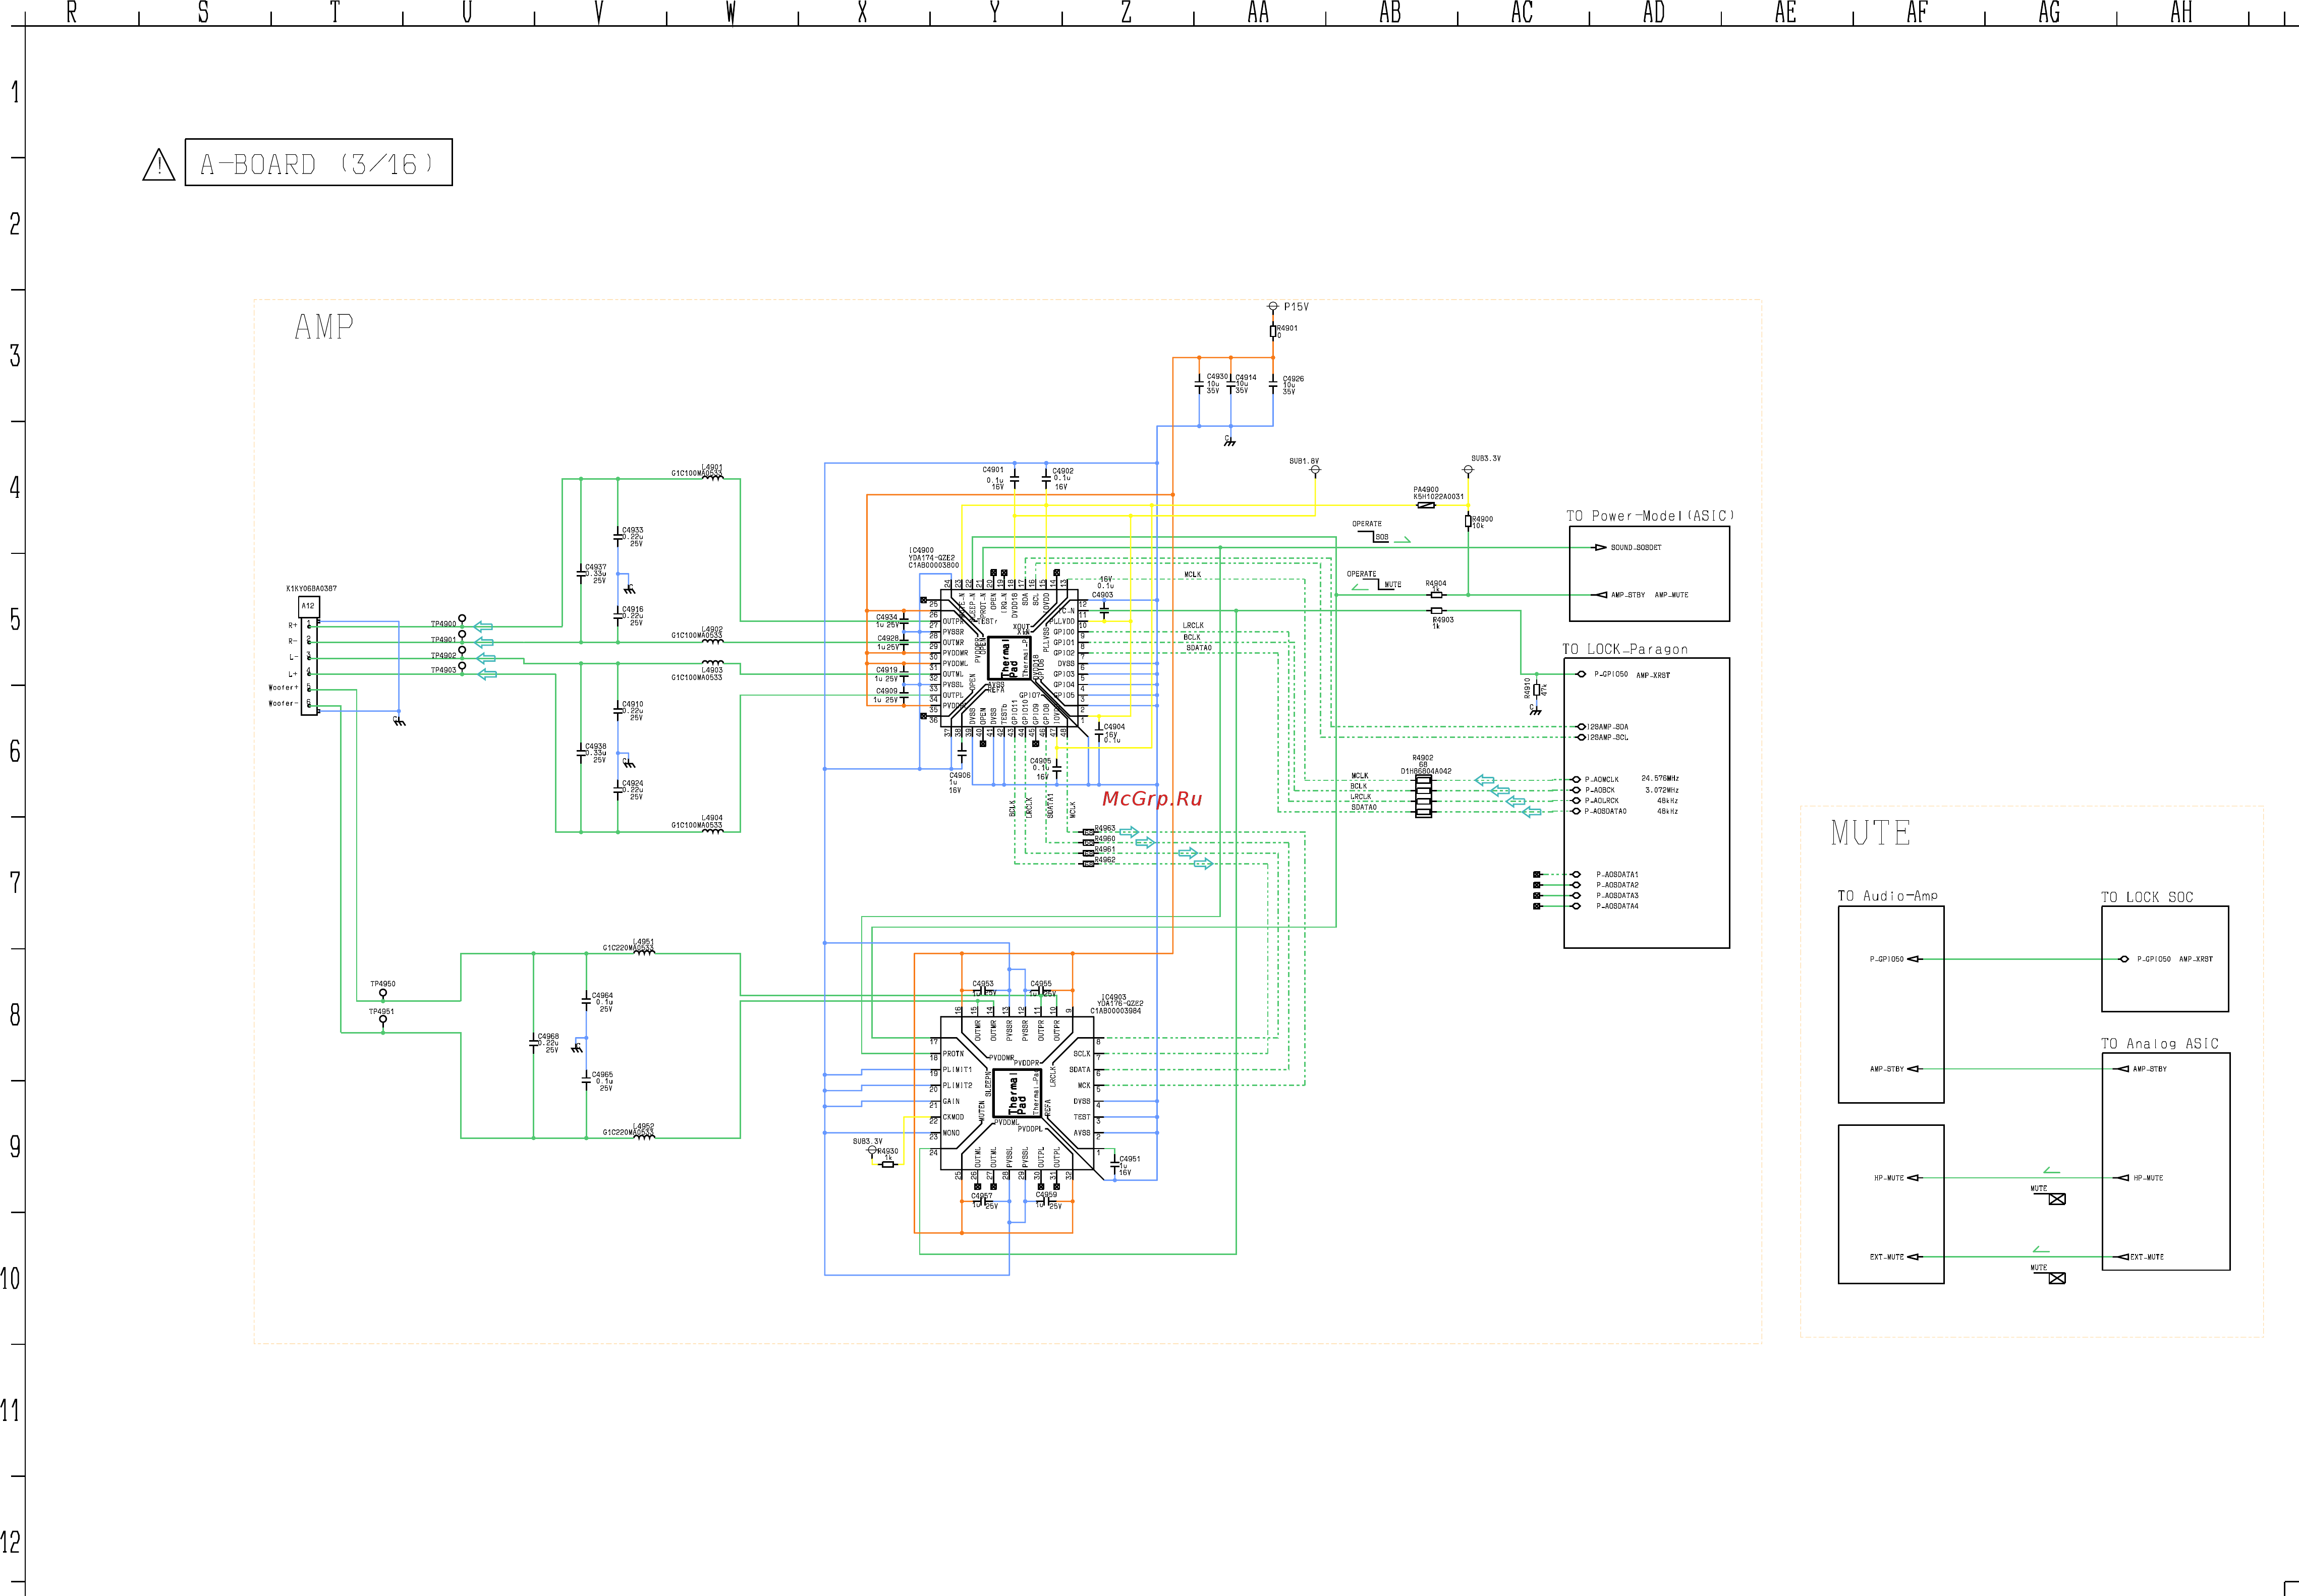Select the cyan arrow next to TP4900
Screen dimensions: 2299x1596
click(483, 626)
